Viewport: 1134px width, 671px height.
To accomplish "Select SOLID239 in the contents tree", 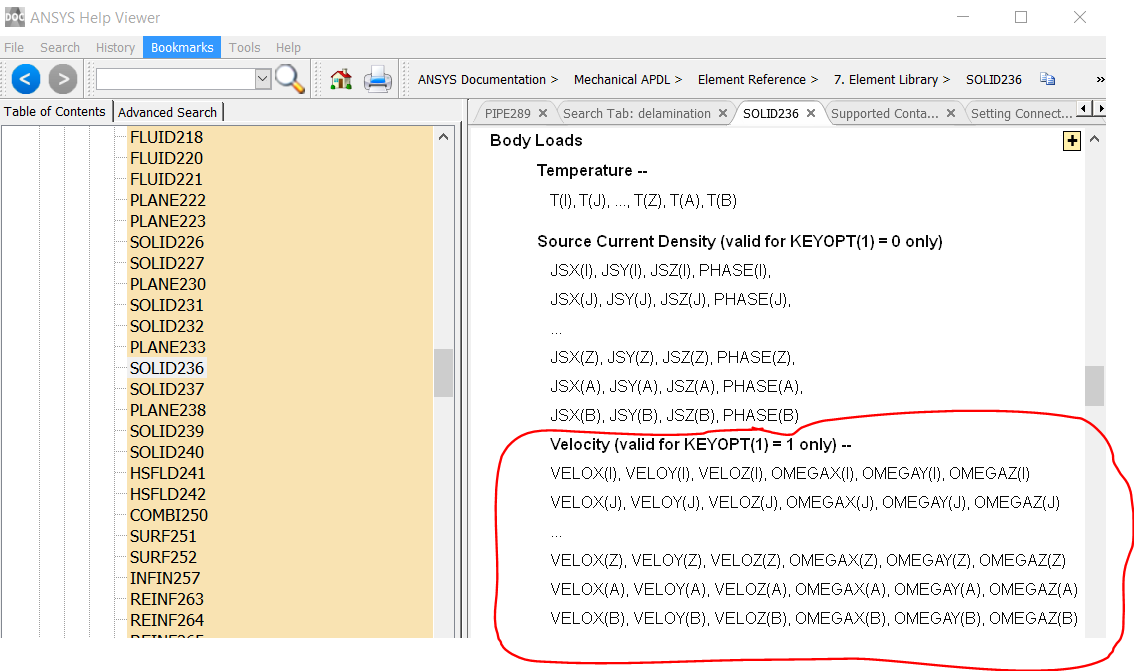I will [167, 431].
